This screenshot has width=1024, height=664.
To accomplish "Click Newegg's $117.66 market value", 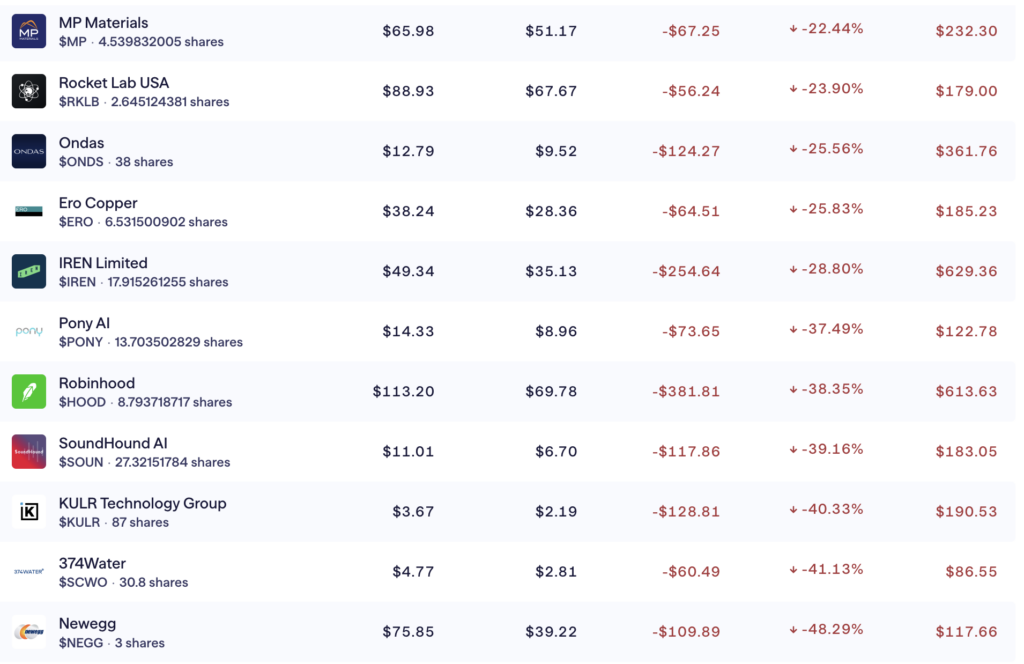I will 966,632.
